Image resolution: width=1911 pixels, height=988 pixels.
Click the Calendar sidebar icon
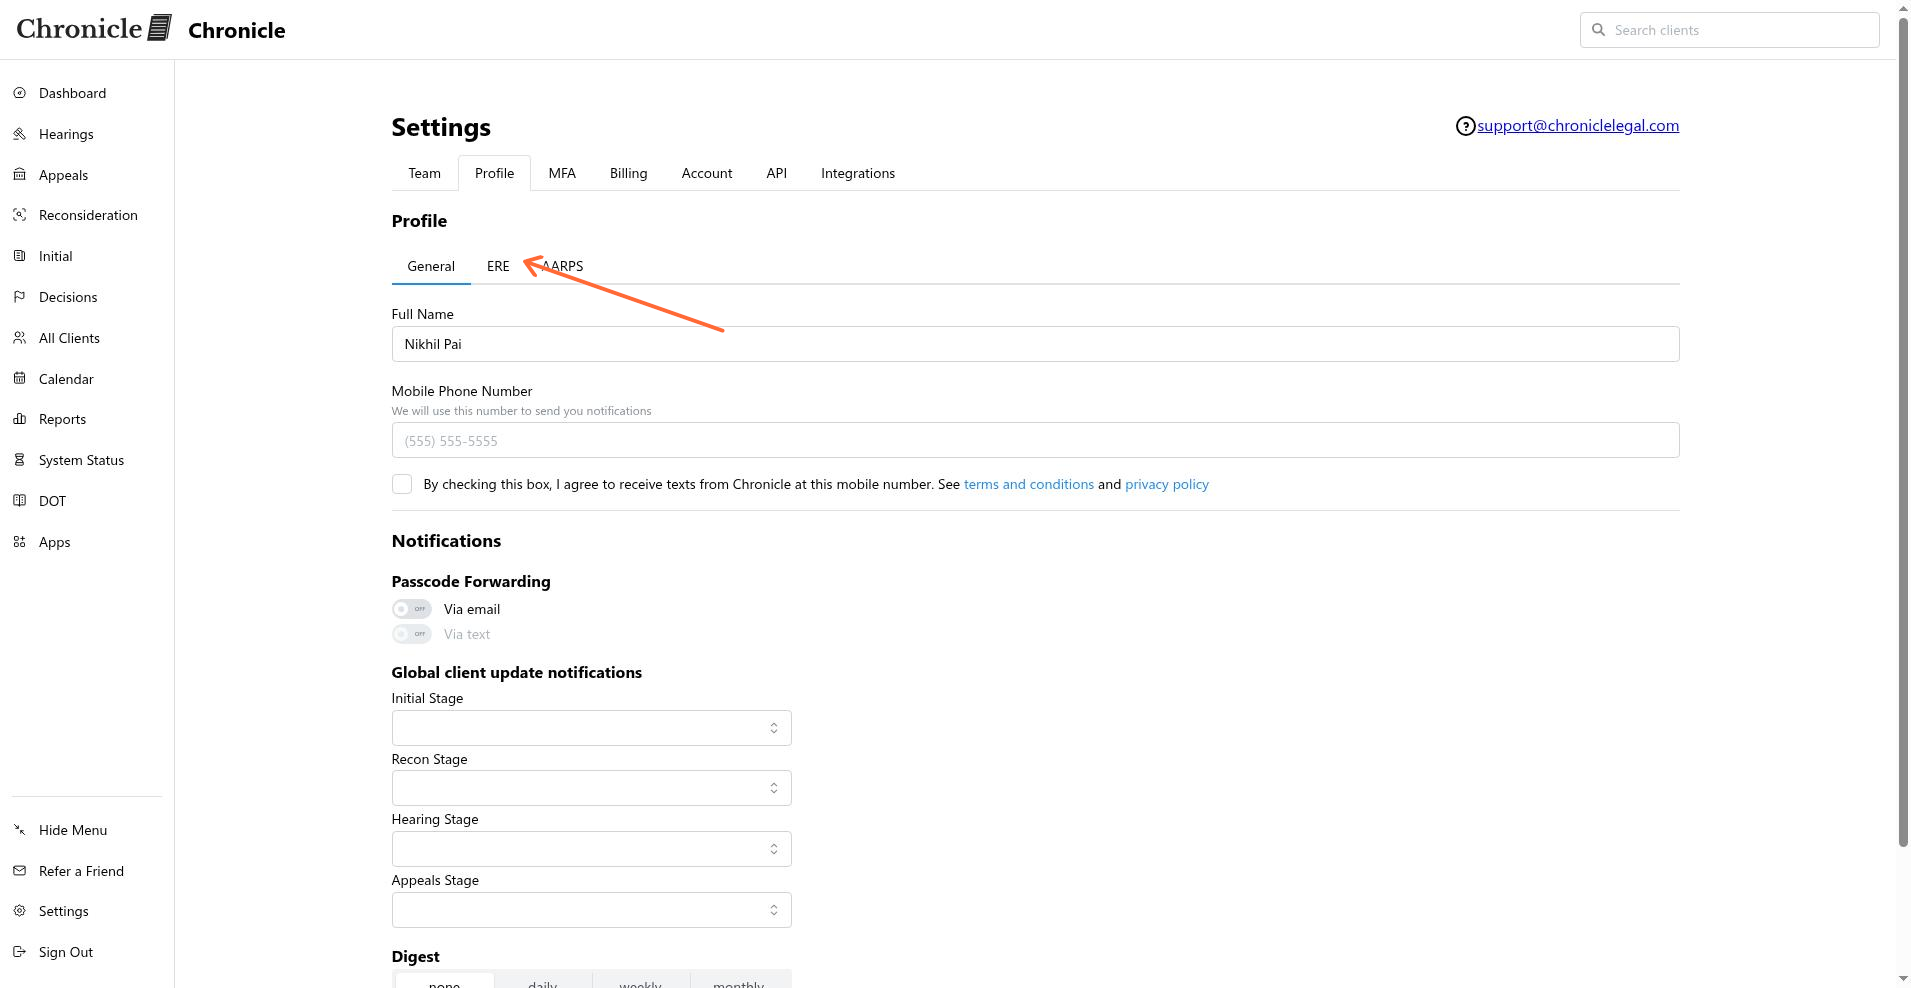(19, 379)
